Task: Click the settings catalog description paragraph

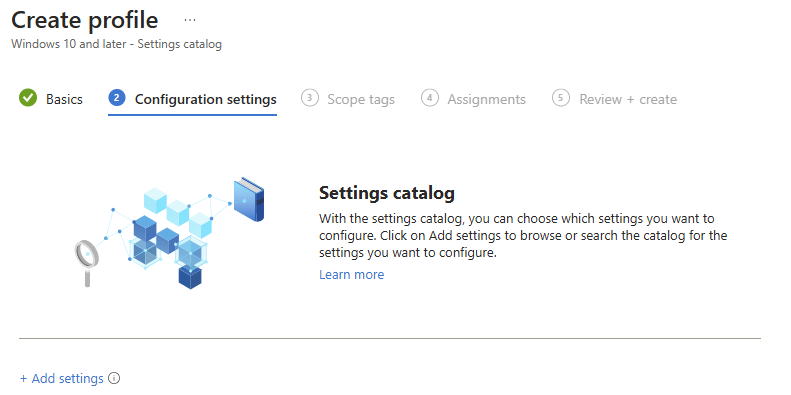Action: point(523,236)
